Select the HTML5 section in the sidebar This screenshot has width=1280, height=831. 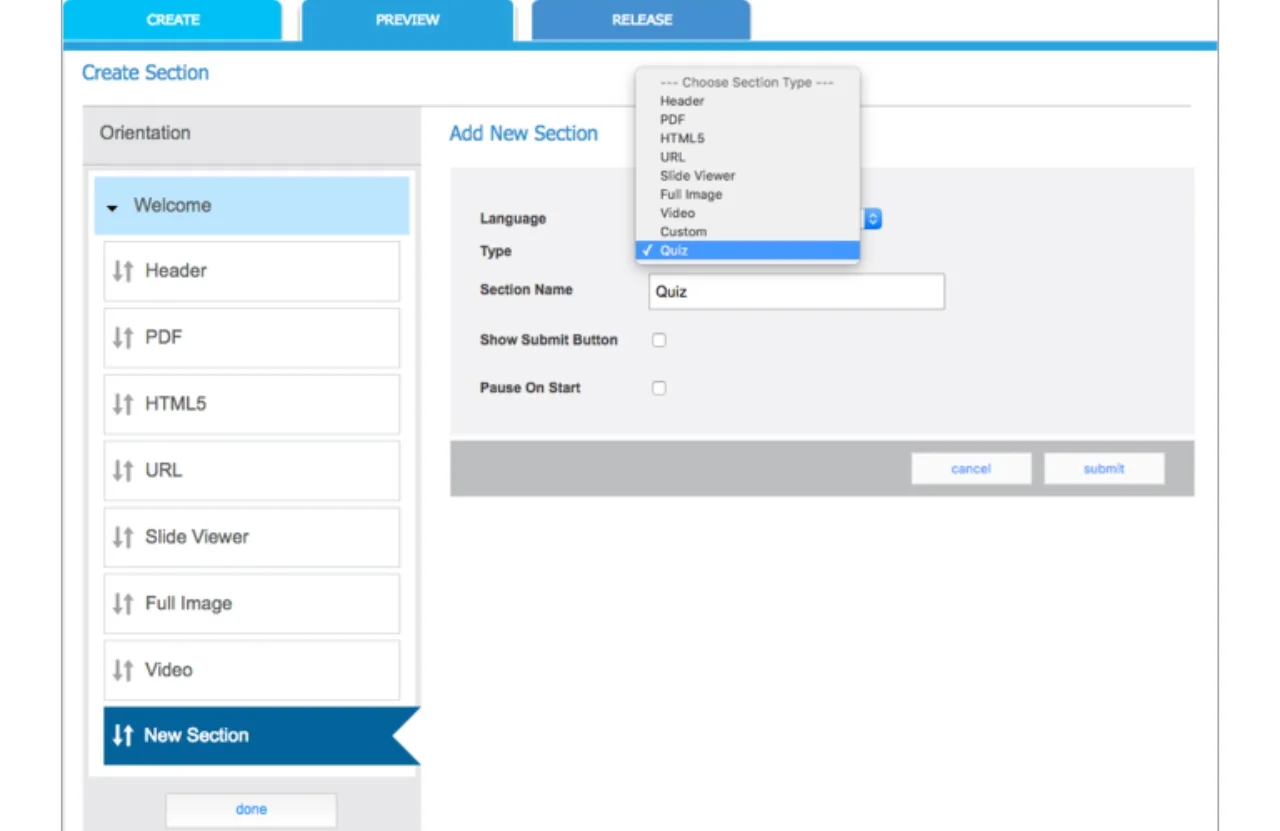[x=252, y=404]
